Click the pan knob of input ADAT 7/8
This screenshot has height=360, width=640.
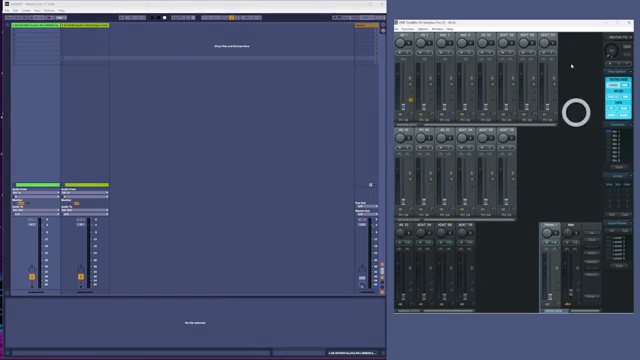544,43
